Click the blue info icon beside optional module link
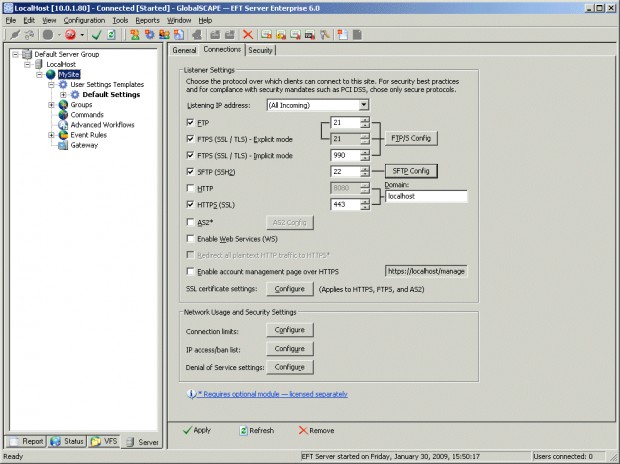 click(191, 394)
